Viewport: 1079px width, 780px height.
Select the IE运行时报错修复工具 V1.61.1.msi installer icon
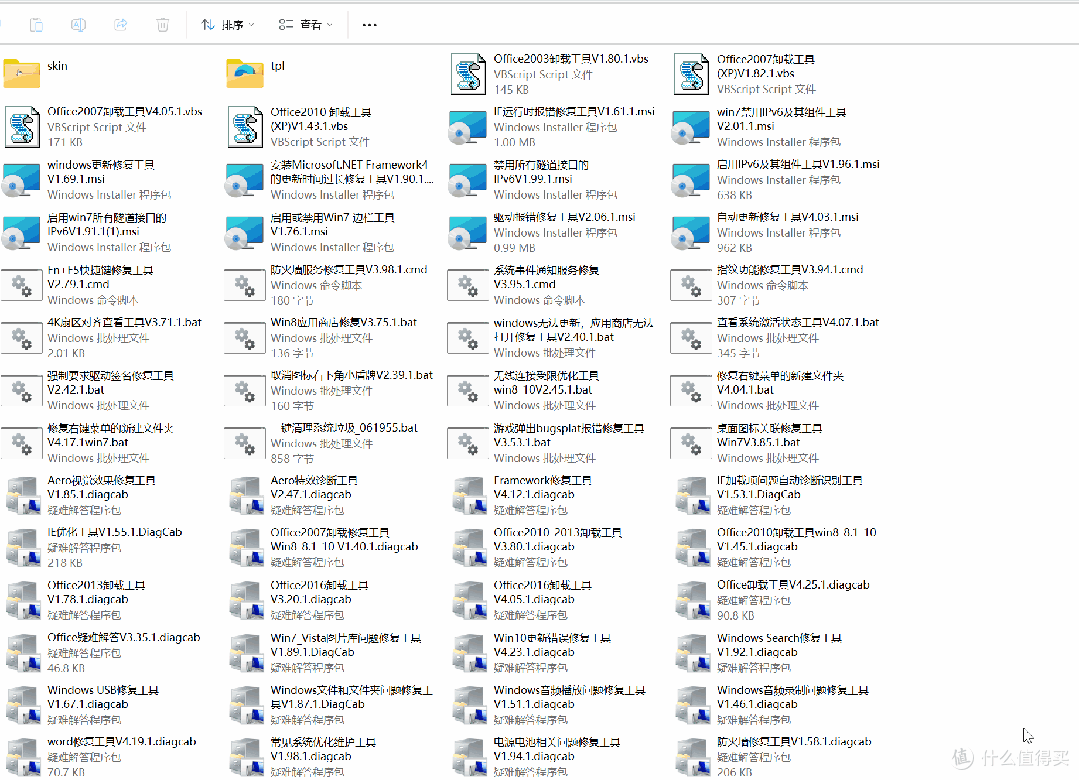pos(467,128)
